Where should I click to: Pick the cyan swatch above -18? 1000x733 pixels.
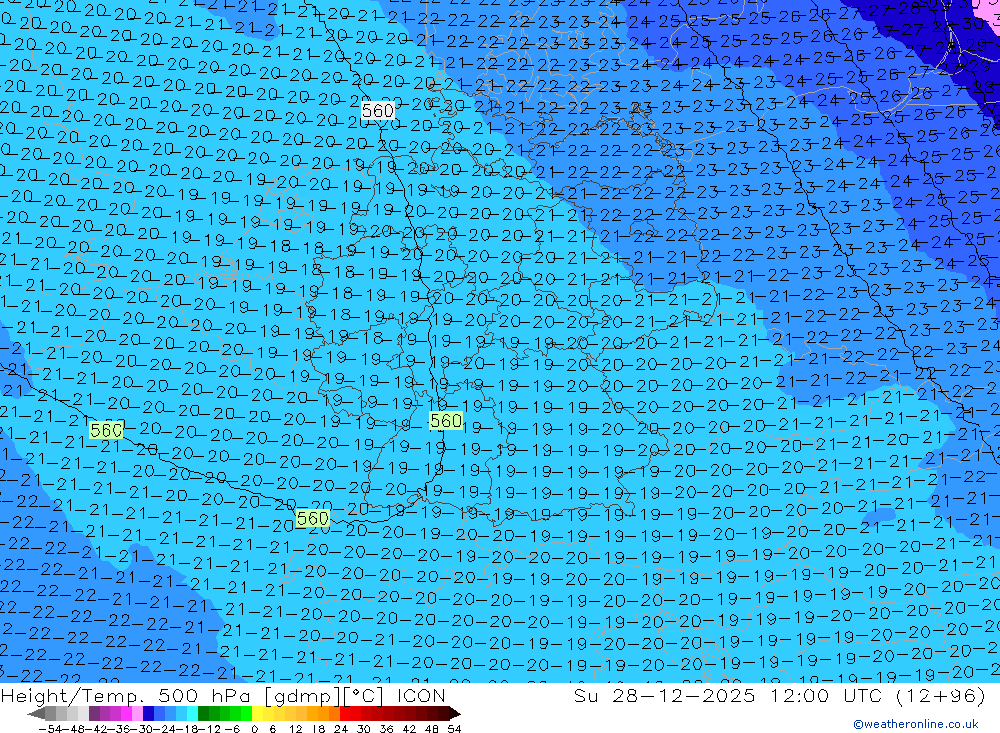[x=192, y=713]
